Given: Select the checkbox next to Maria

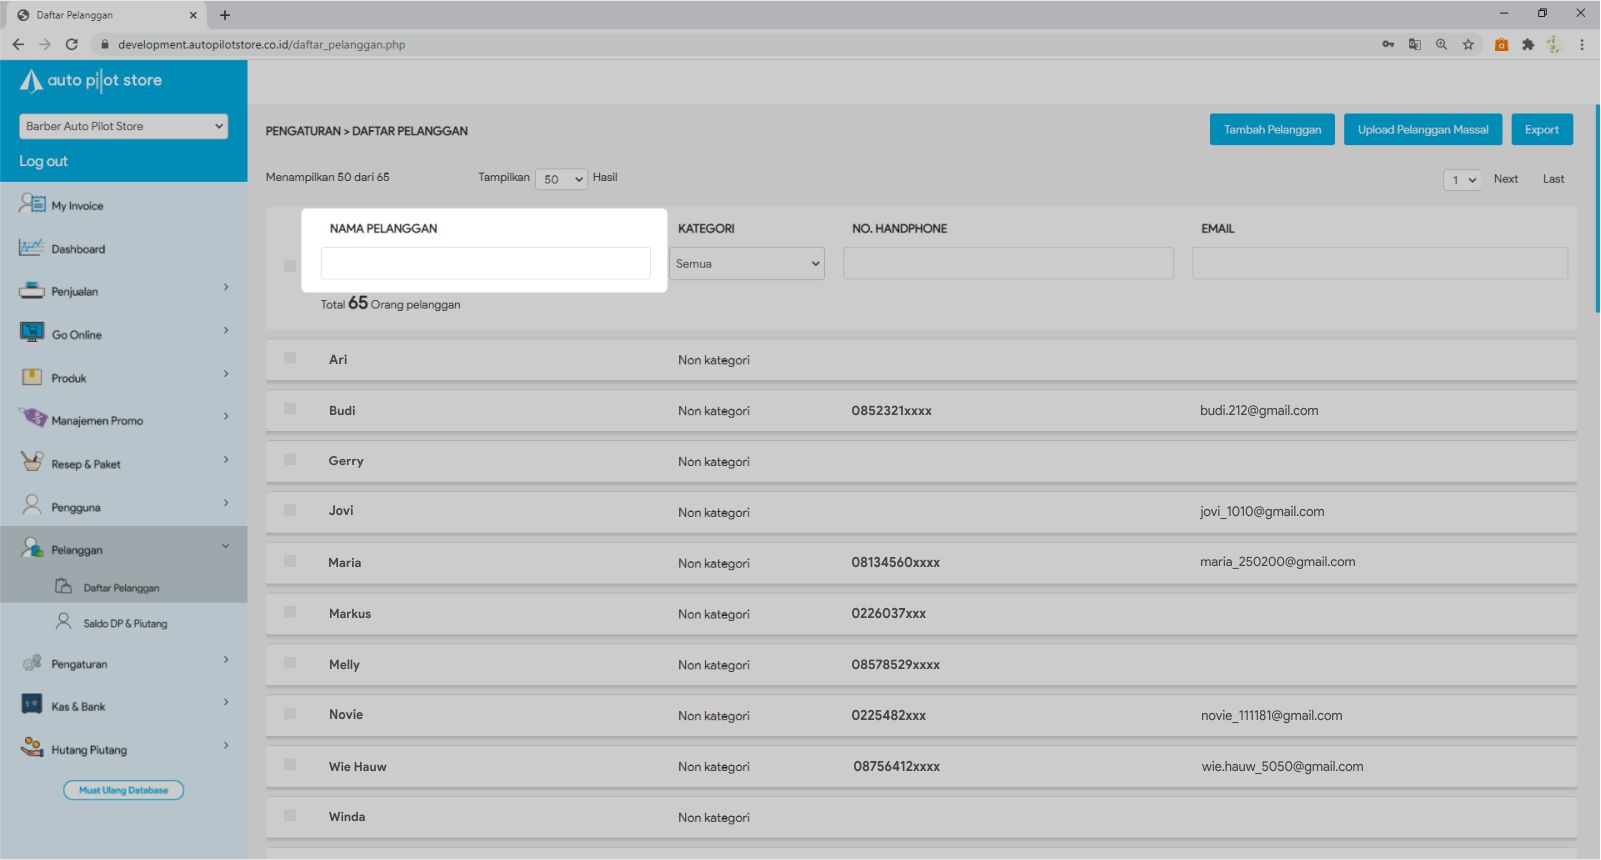Looking at the screenshot, I should (x=290, y=561).
